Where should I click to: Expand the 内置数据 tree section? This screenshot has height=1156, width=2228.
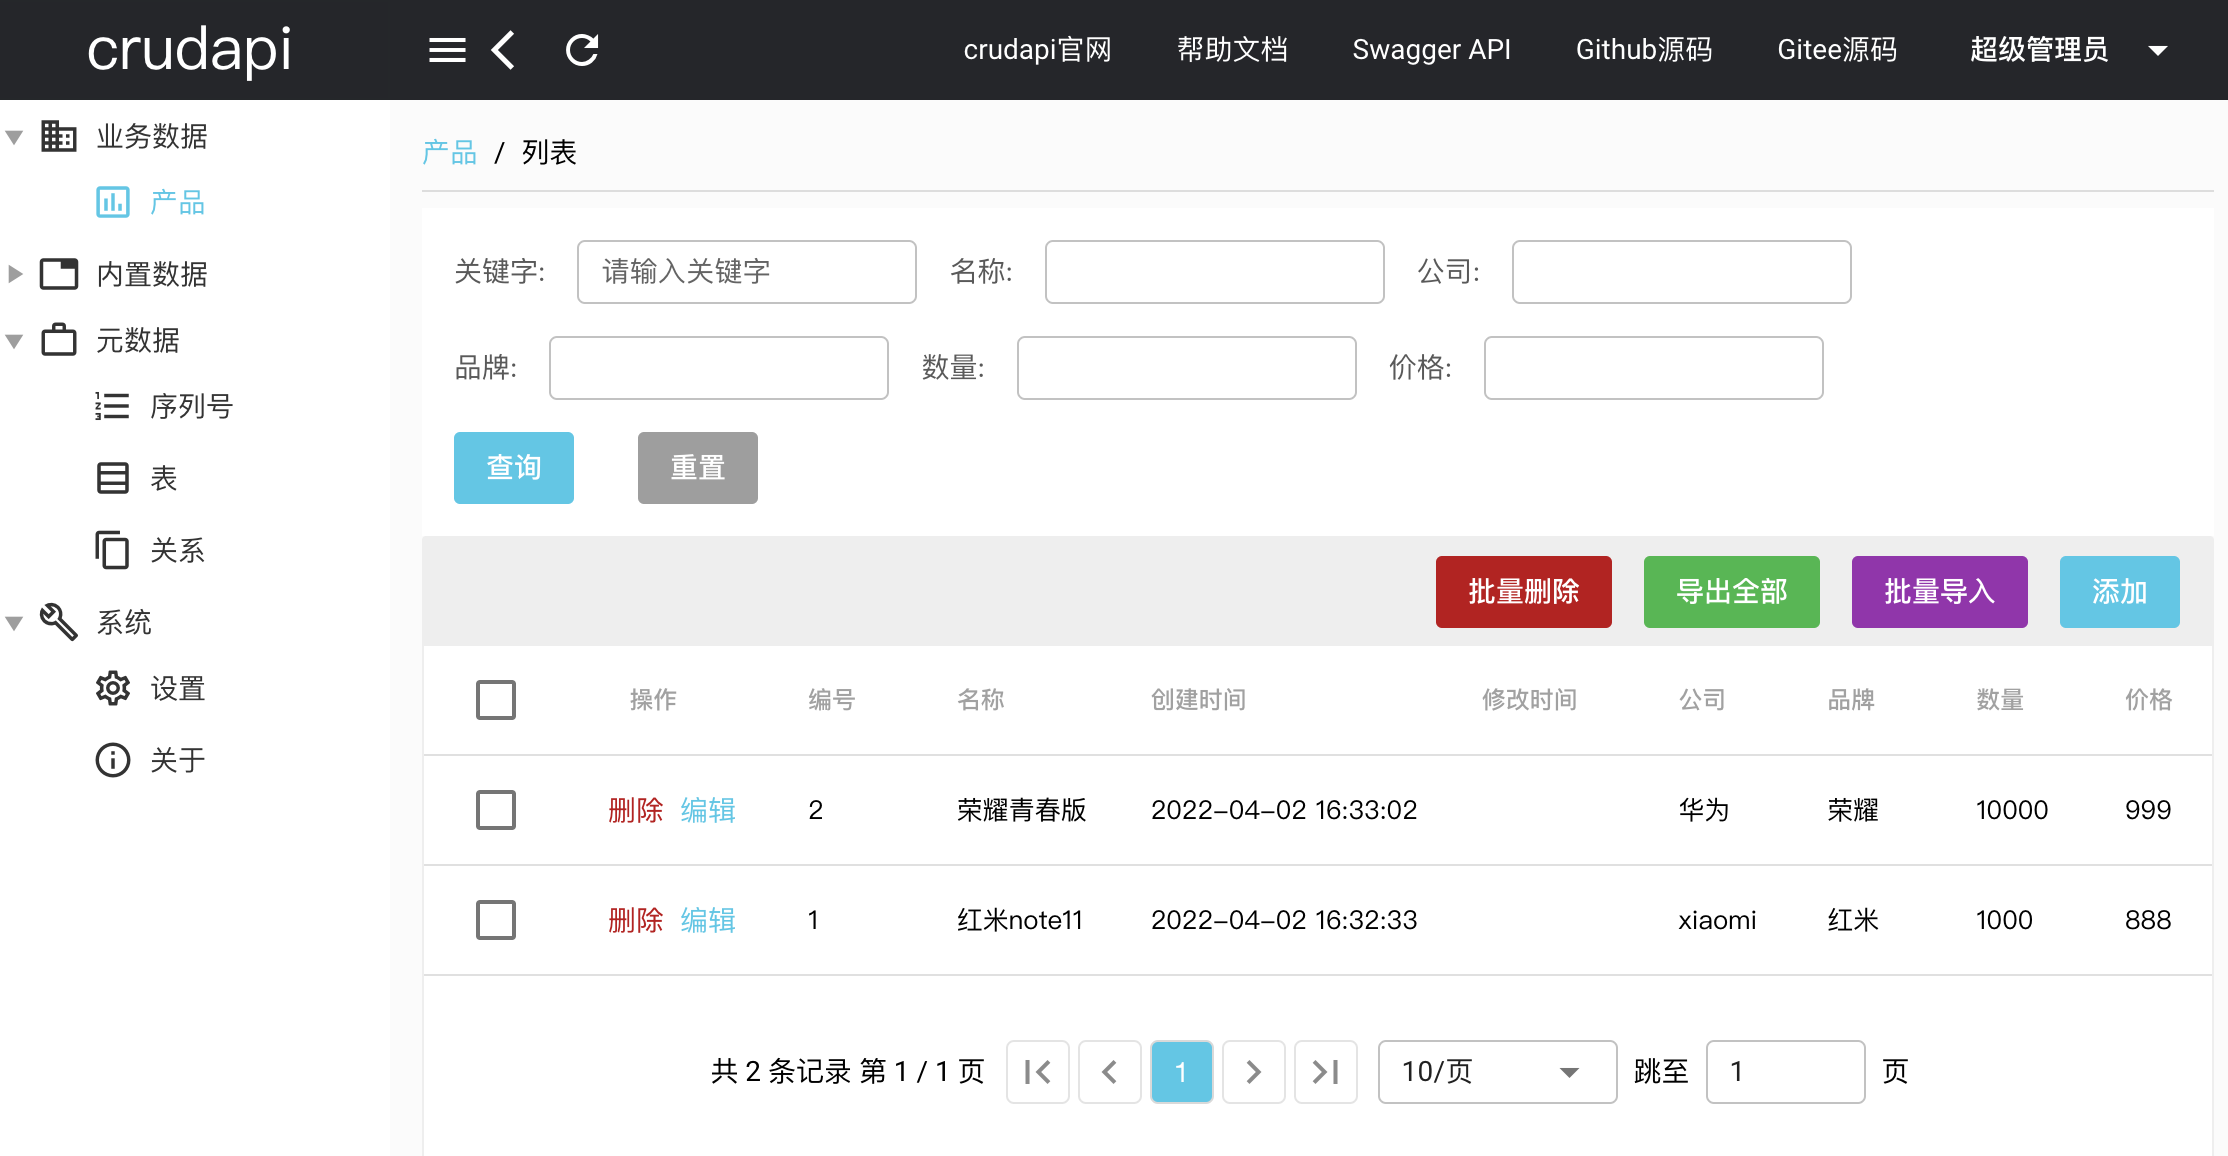[x=151, y=274]
